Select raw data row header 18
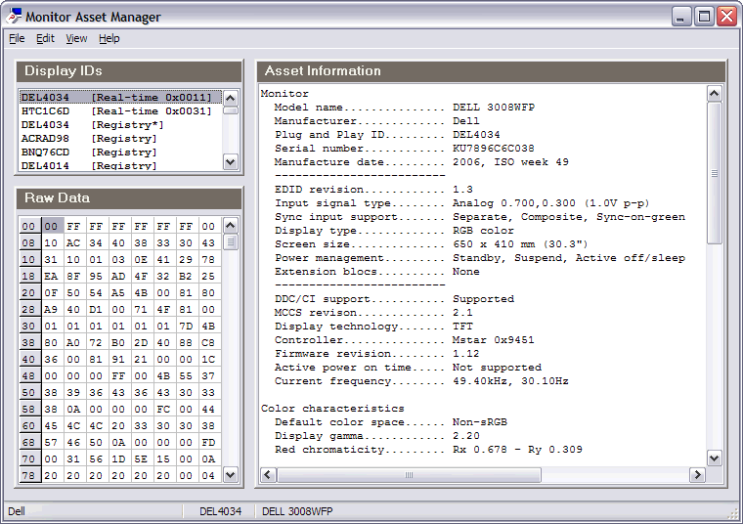 (x=29, y=276)
